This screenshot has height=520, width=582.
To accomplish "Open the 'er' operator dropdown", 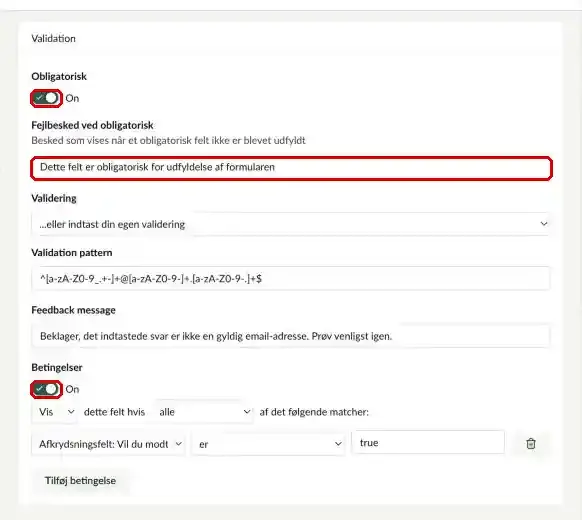I will tap(269, 444).
